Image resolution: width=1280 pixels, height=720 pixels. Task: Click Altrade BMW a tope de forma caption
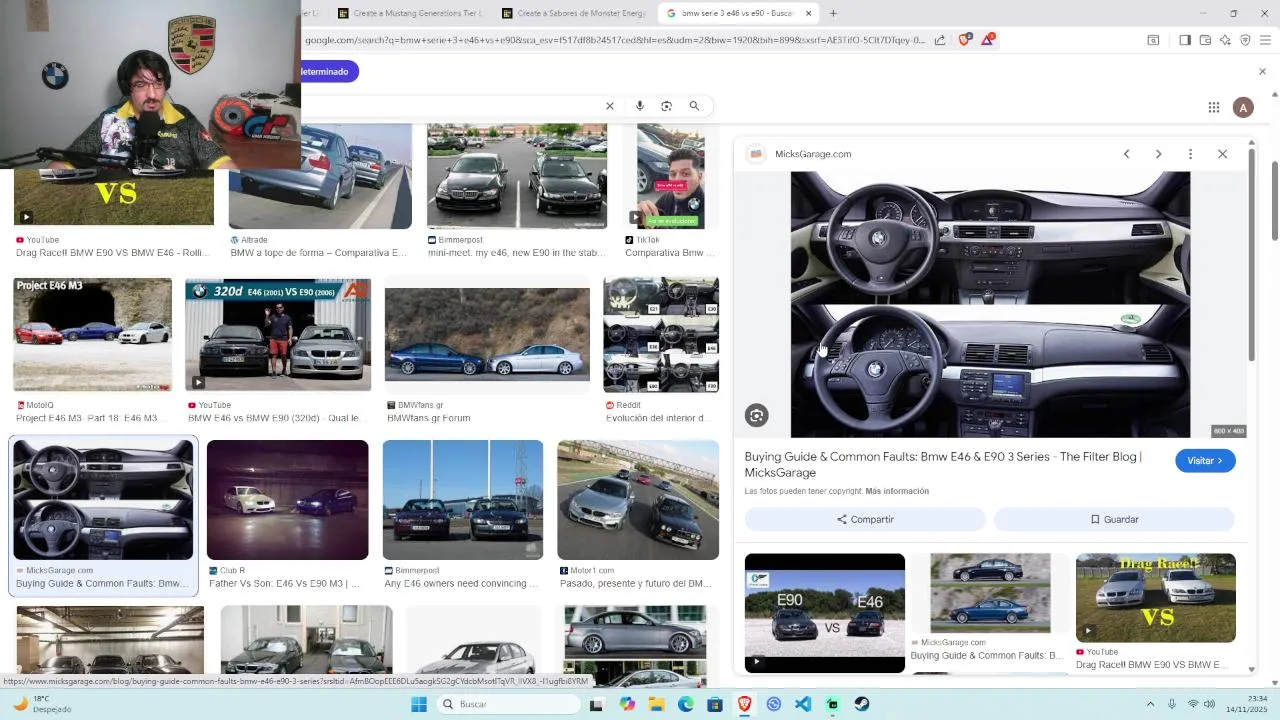coord(318,253)
